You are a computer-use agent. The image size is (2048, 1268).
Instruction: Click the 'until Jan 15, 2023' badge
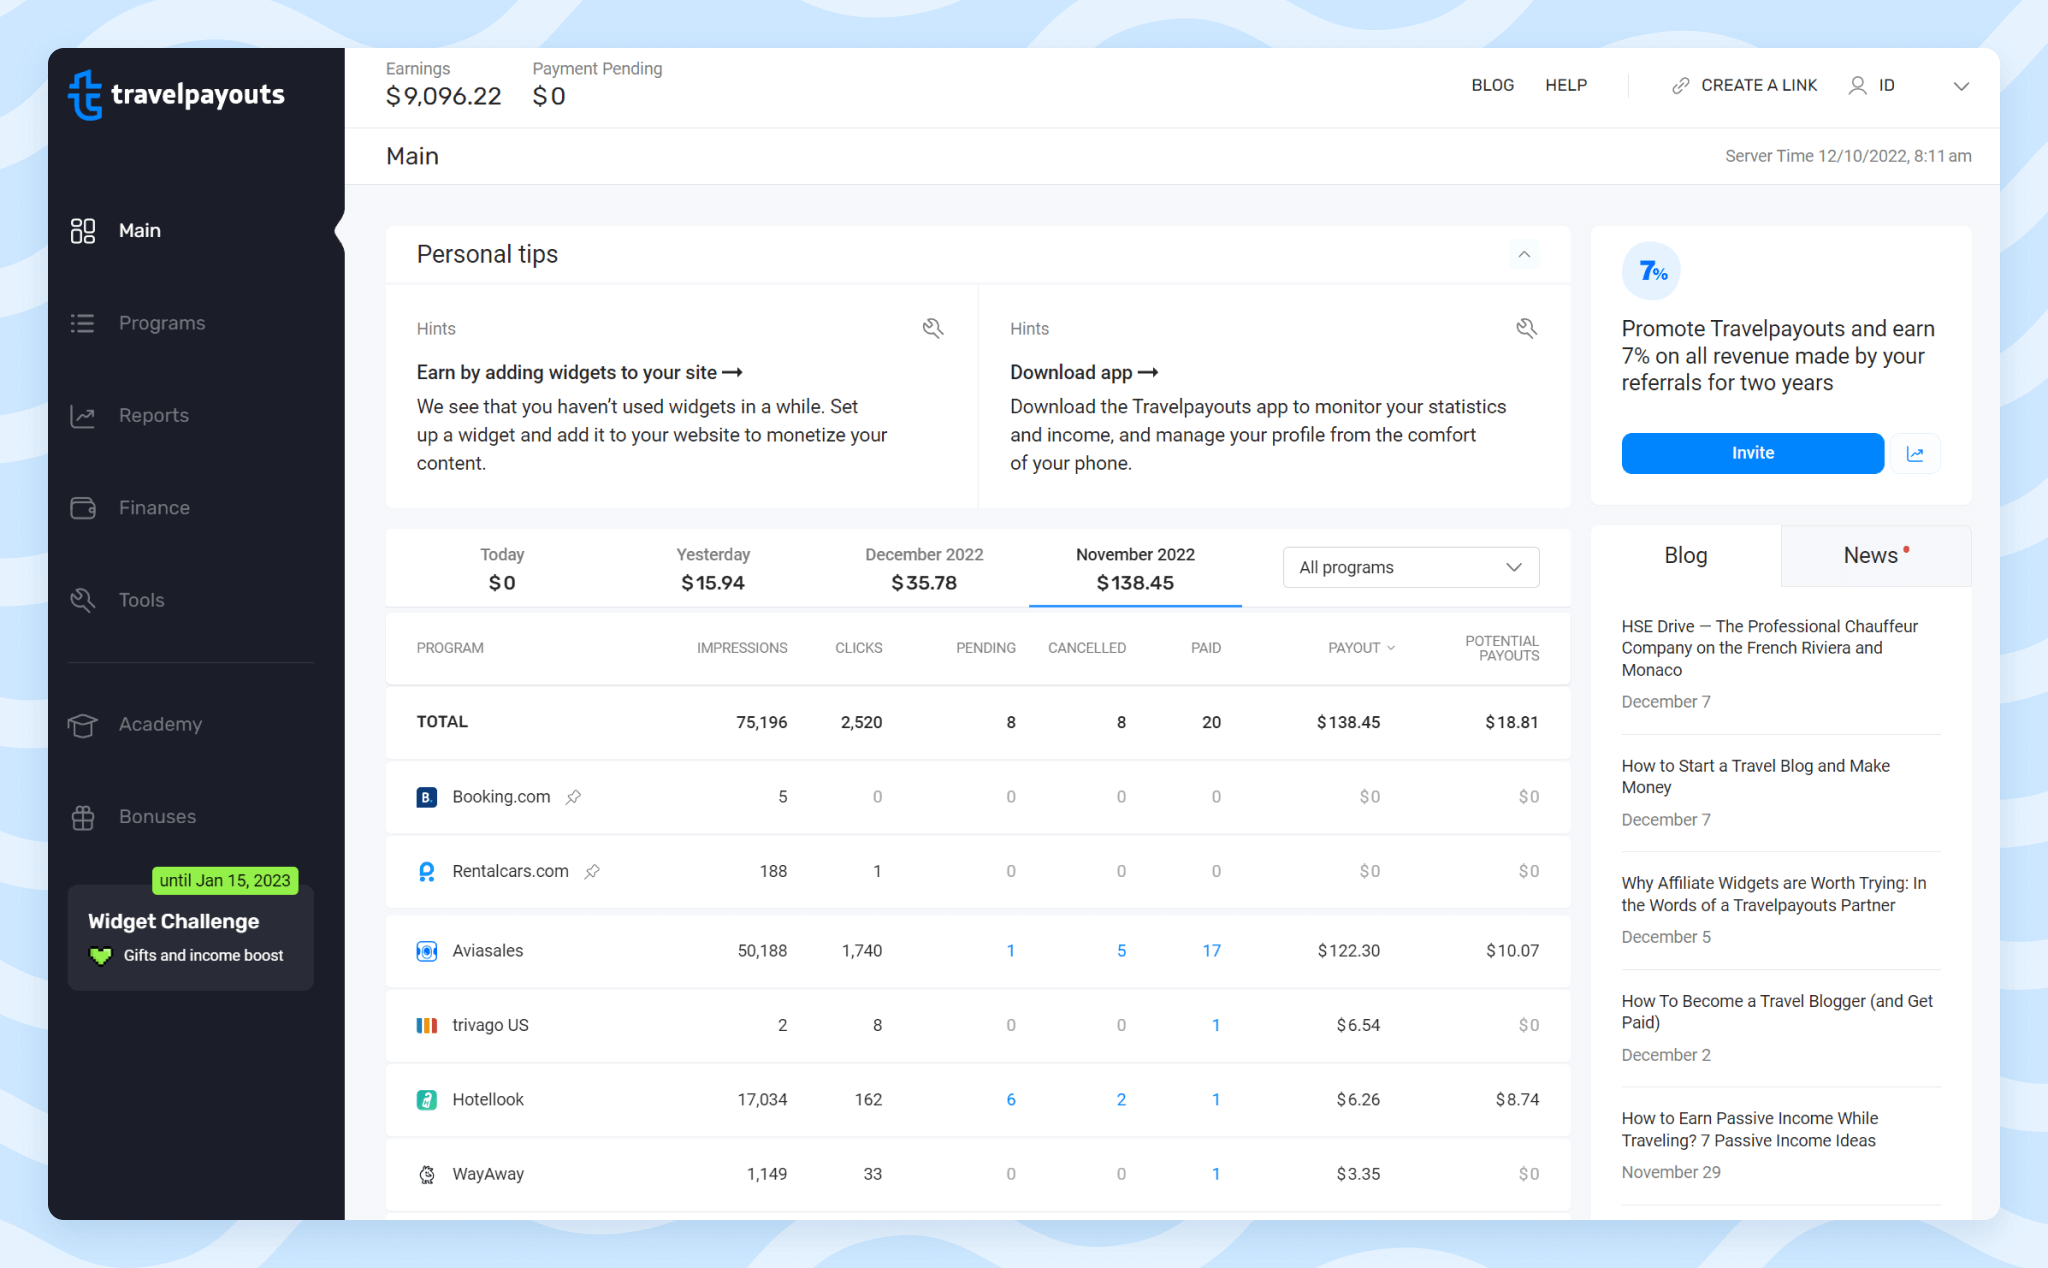225,881
